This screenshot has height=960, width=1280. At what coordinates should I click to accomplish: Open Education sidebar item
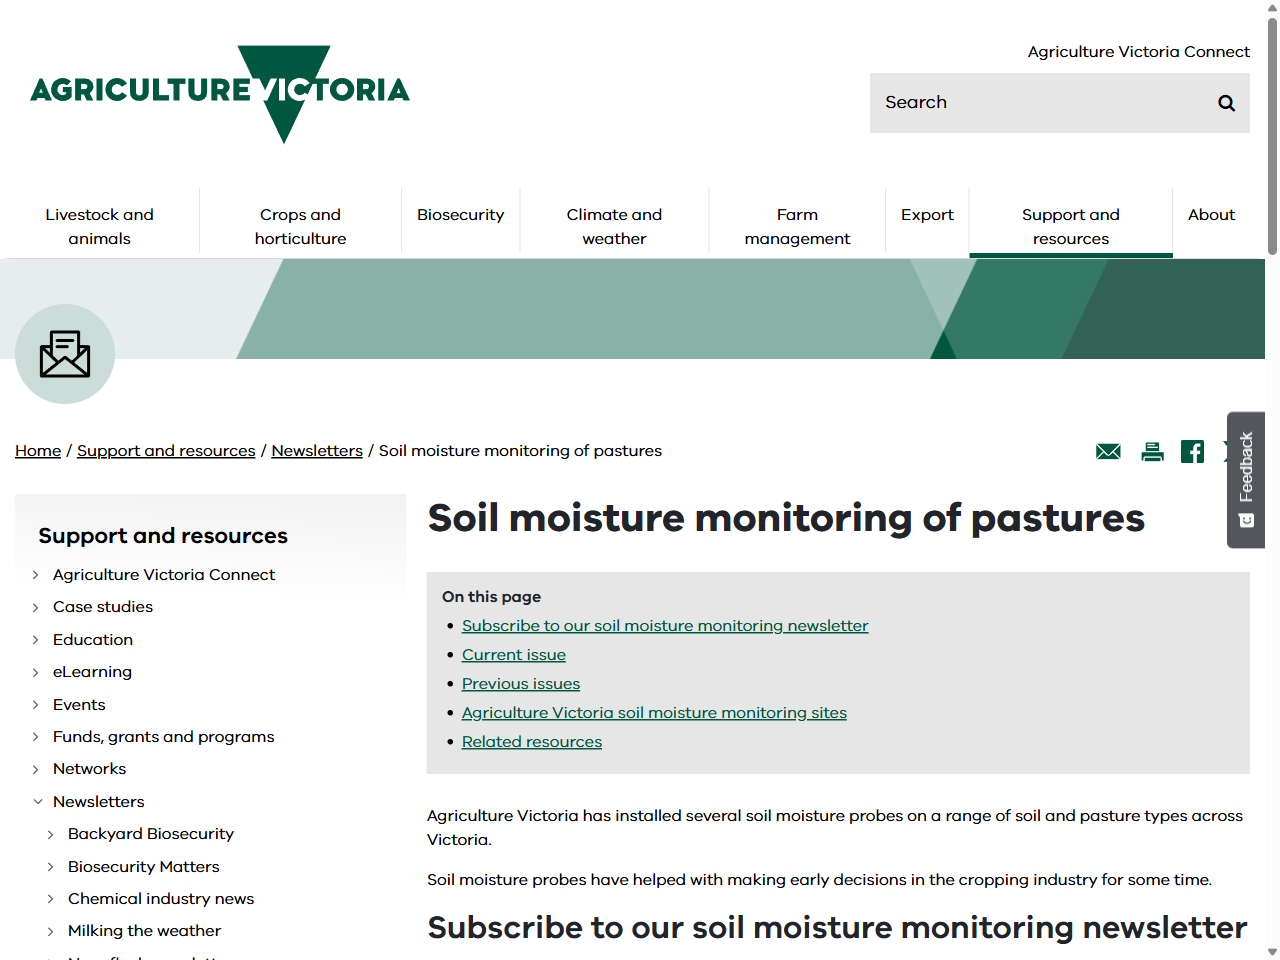click(93, 640)
